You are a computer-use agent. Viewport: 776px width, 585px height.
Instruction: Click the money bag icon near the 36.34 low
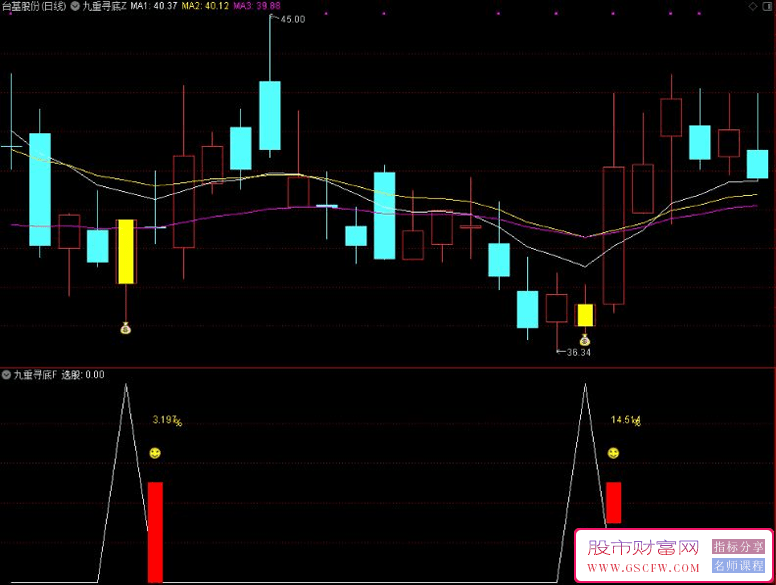pos(585,341)
